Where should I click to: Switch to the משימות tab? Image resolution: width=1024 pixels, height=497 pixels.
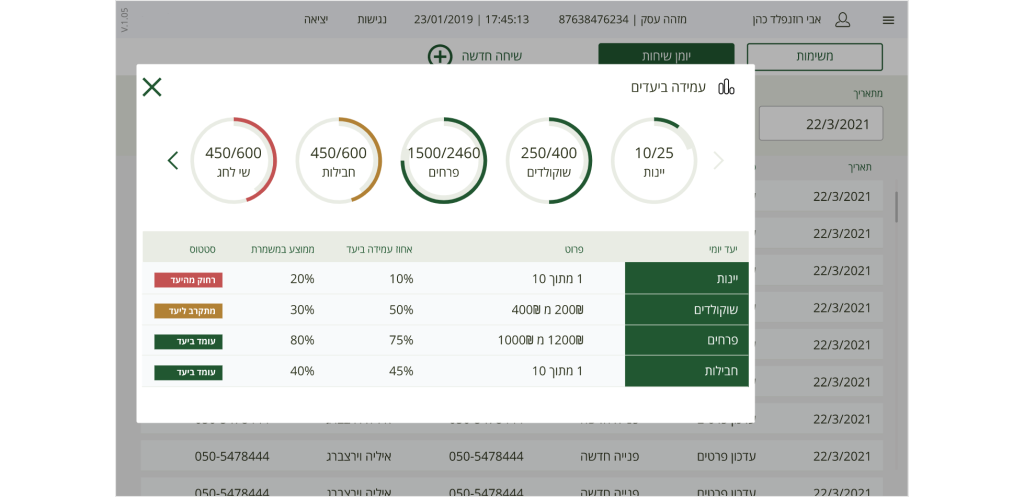coord(815,56)
